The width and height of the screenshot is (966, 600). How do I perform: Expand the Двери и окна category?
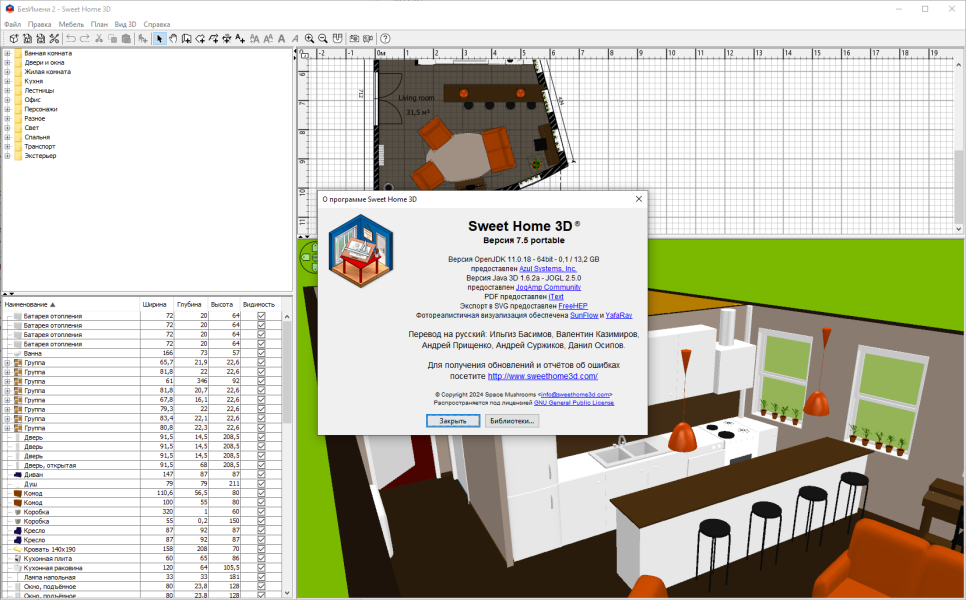coord(7,62)
